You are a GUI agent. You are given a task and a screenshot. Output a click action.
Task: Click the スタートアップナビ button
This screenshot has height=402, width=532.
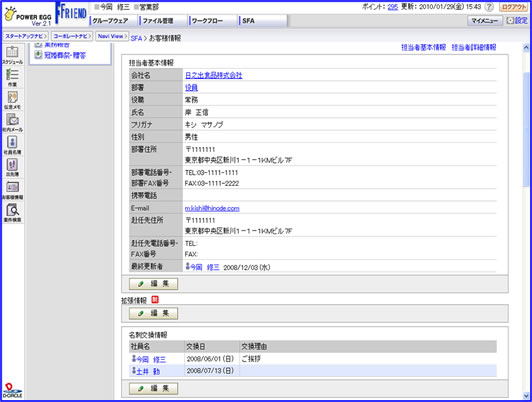click(x=26, y=36)
